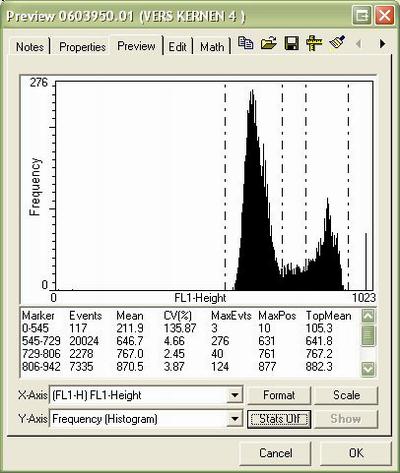Click the copy to clipboard icon
The width and height of the screenshot is (400, 473).
click(x=246, y=43)
